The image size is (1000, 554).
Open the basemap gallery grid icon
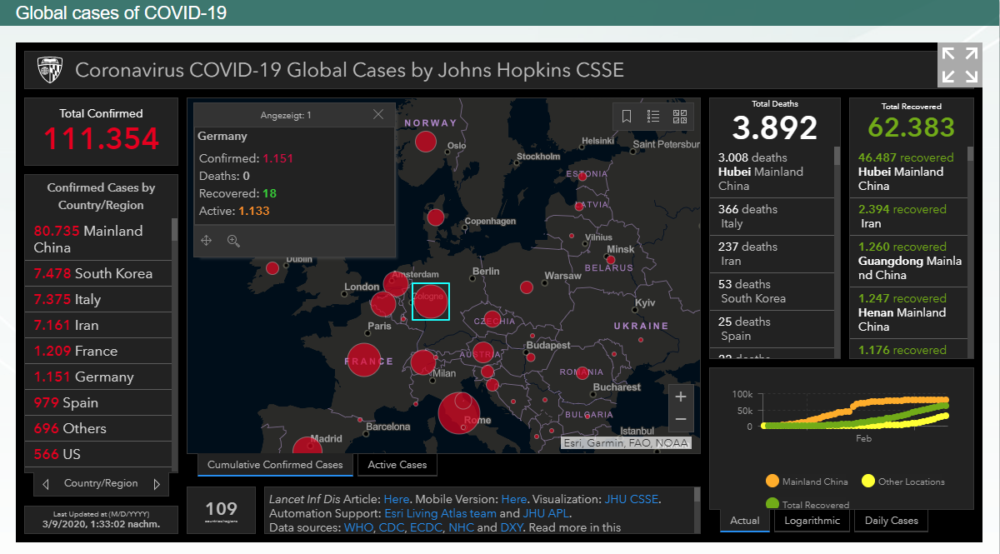click(x=680, y=116)
